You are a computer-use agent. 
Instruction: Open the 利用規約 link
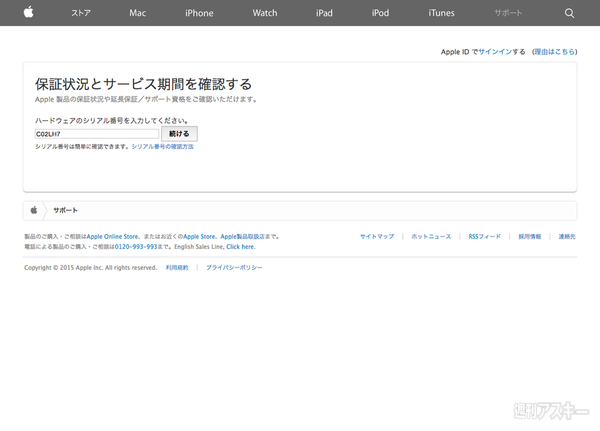pos(177,268)
